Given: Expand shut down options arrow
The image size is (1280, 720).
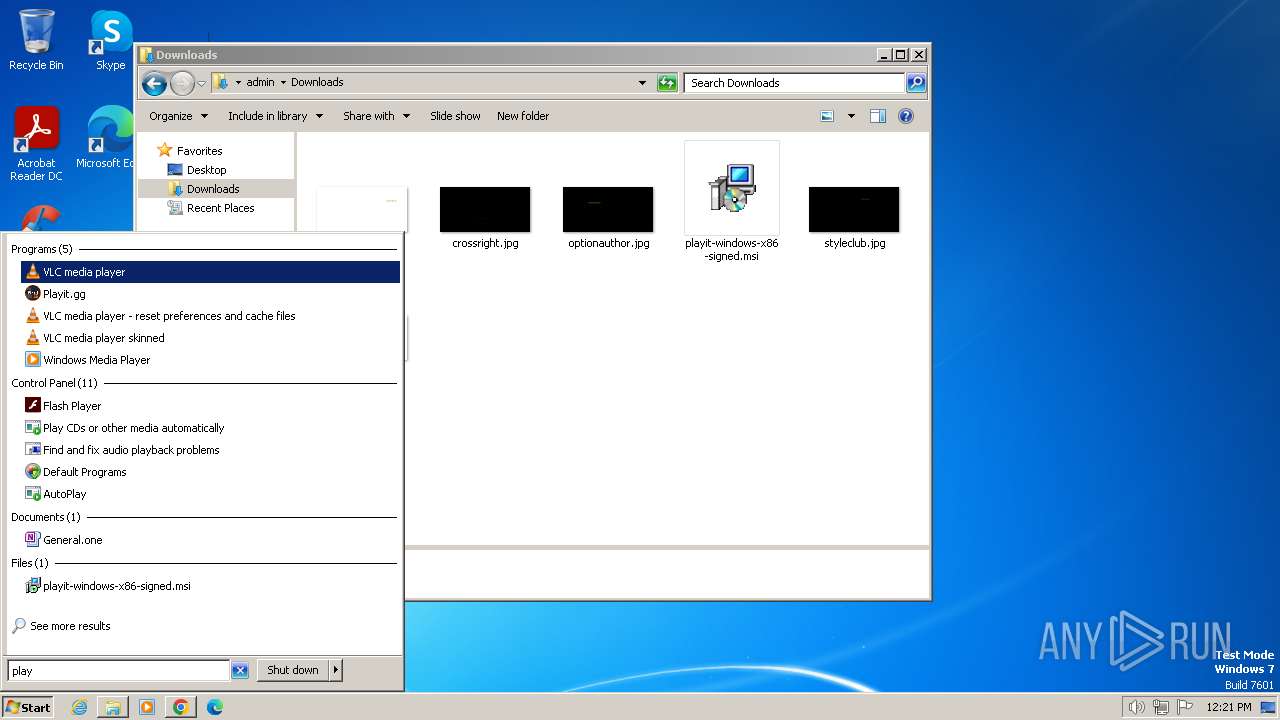Looking at the screenshot, I should pos(336,671).
